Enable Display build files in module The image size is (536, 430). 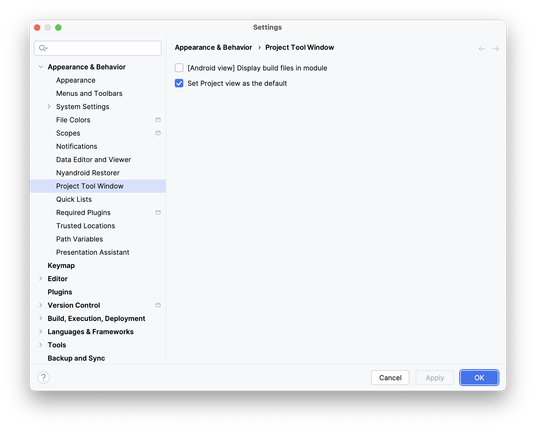[x=179, y=68]
